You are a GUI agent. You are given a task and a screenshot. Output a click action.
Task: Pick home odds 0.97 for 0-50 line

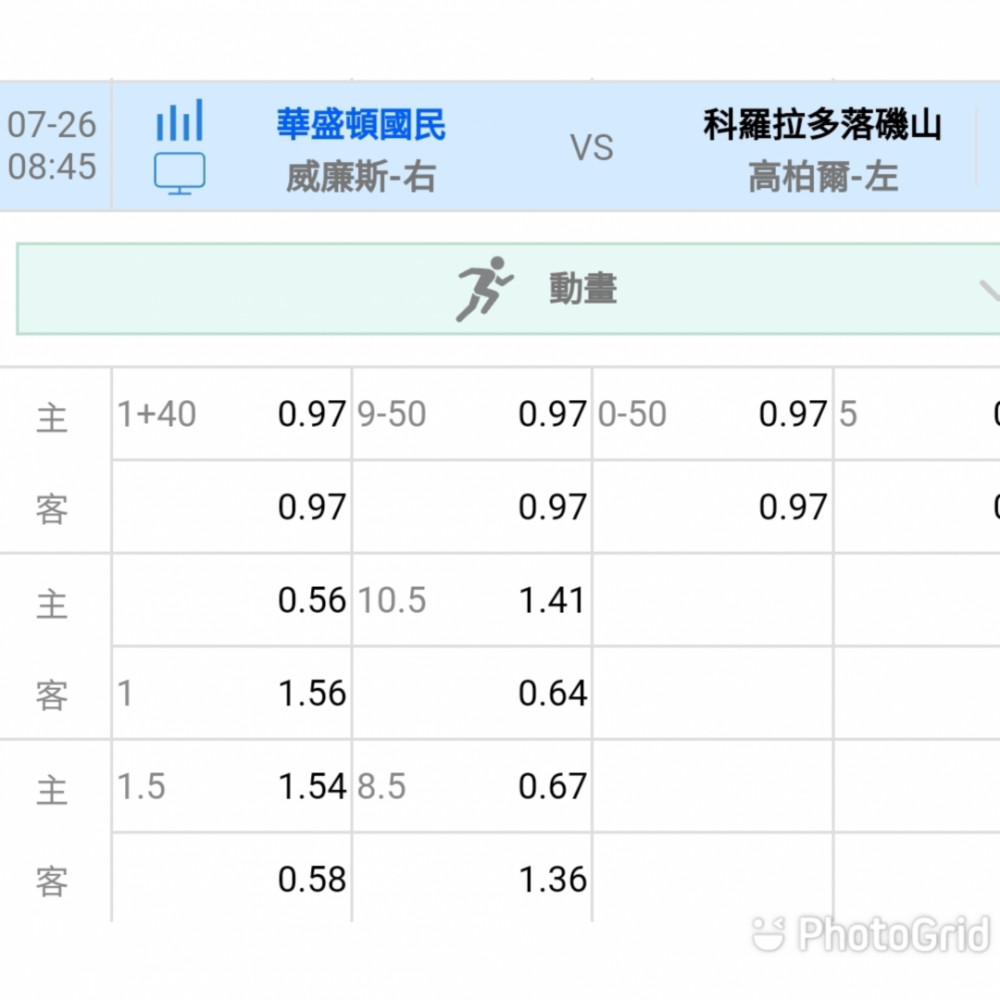(x=793, y=414)
